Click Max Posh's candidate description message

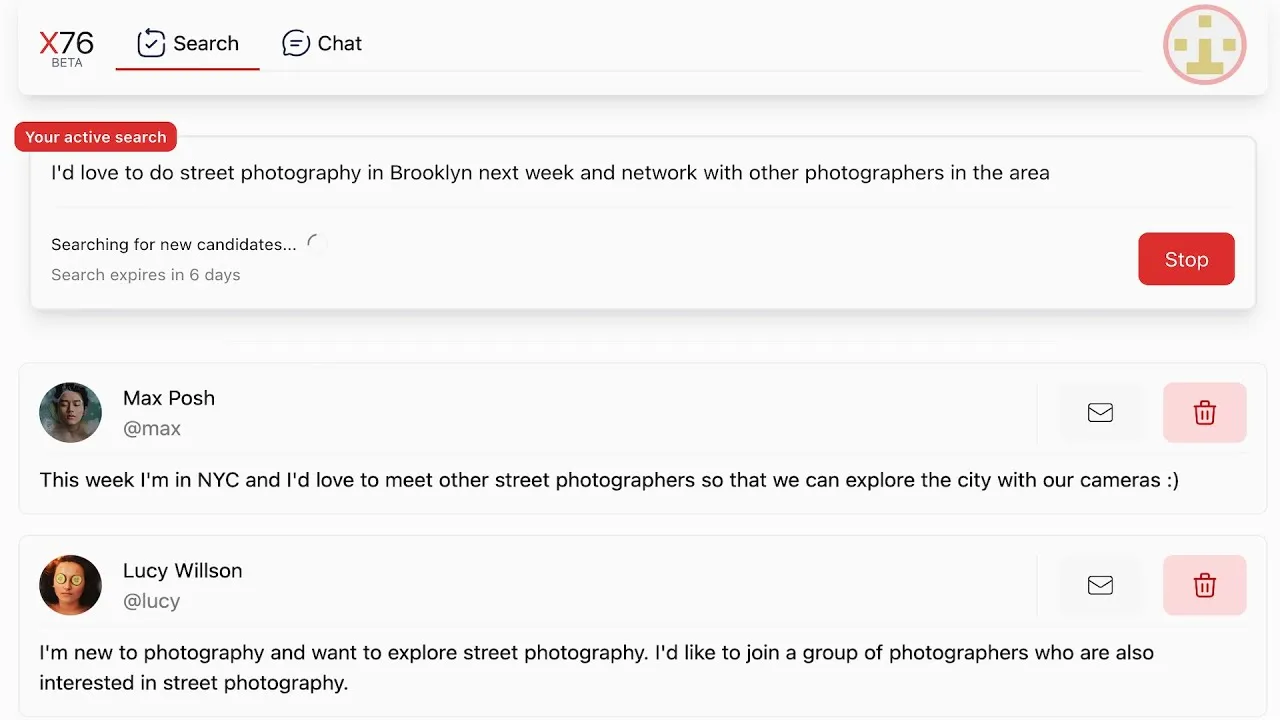(609, 480)
